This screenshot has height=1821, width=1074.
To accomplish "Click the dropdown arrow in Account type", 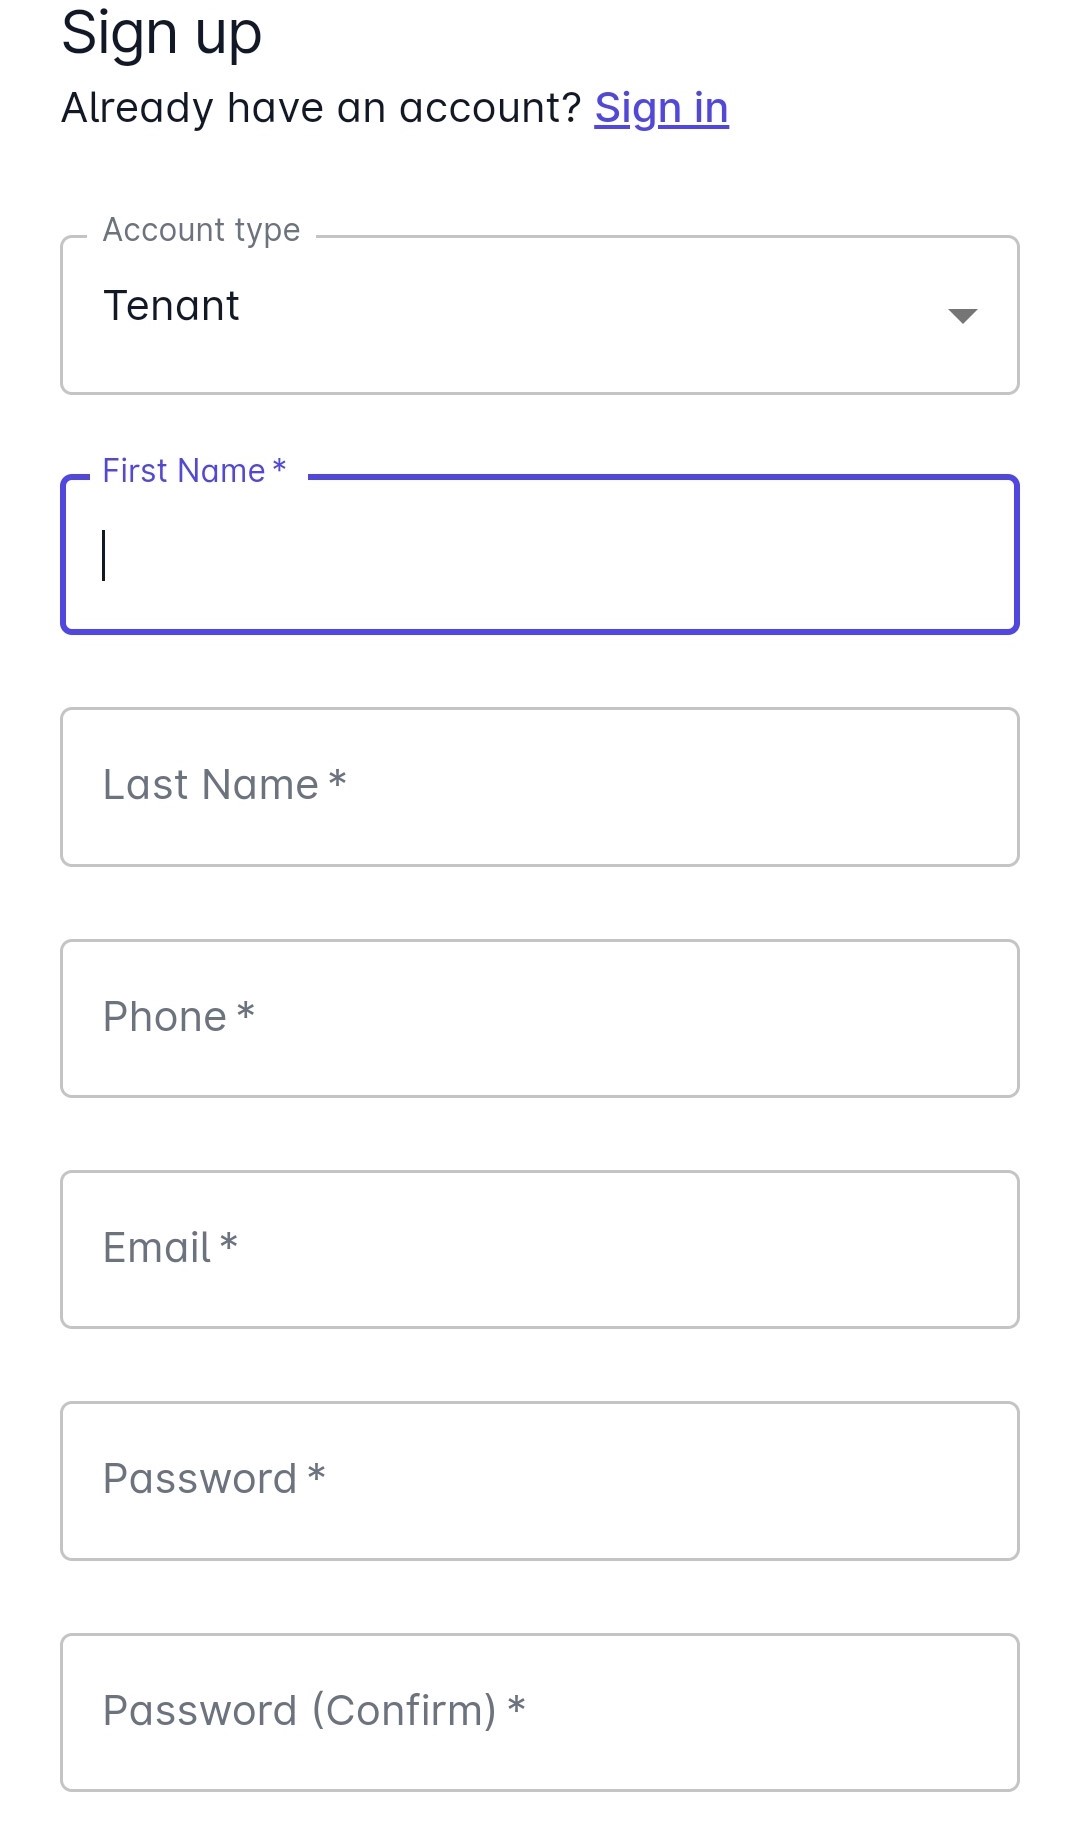I will 962,316.
